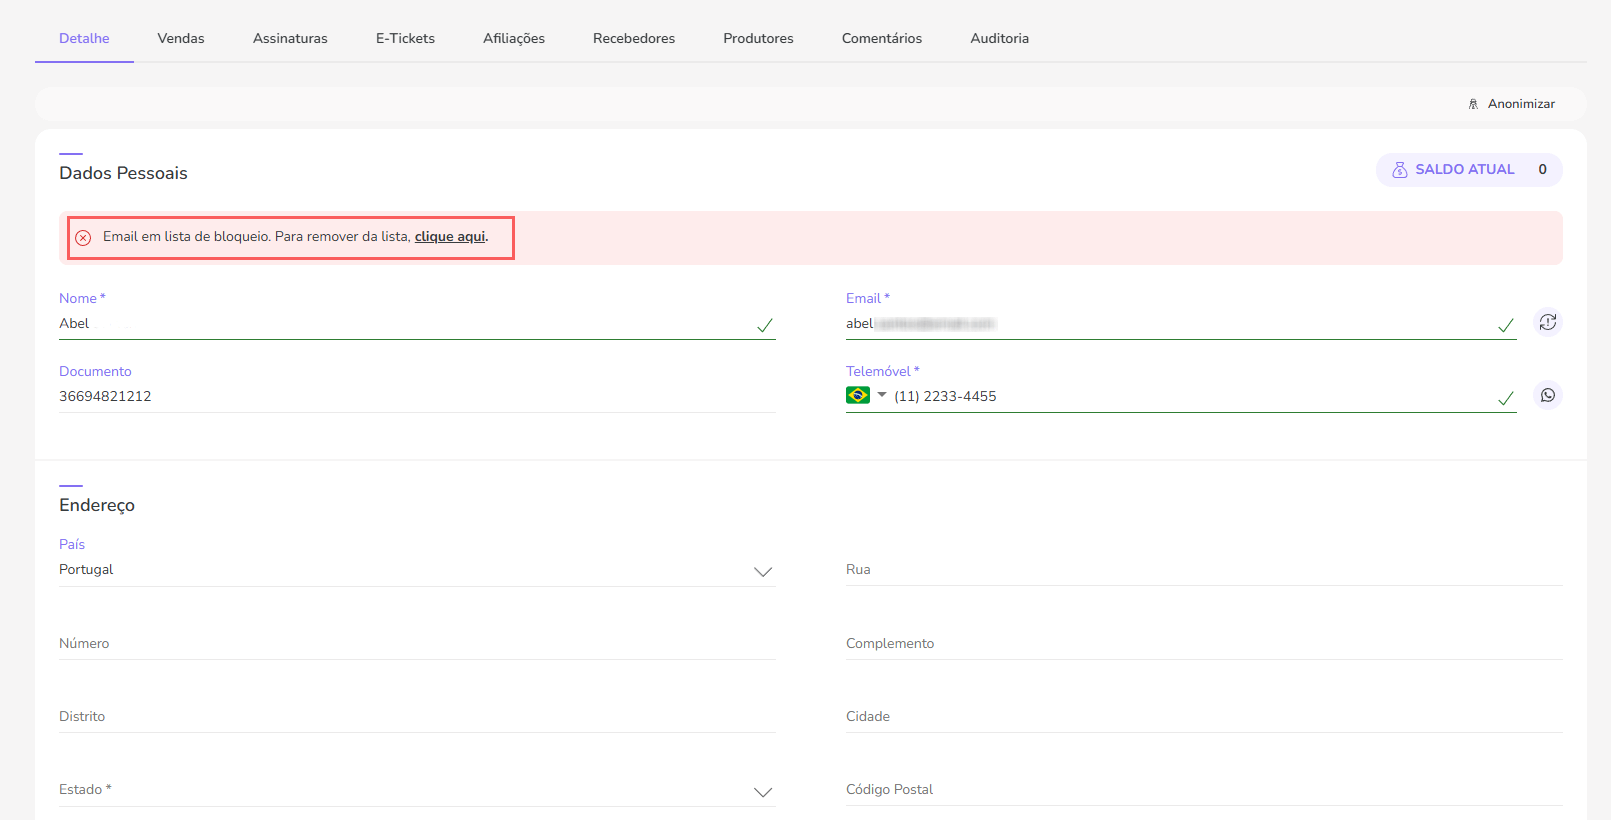Click the money bag Saldo Atual icon

(x=1400, y=170)
